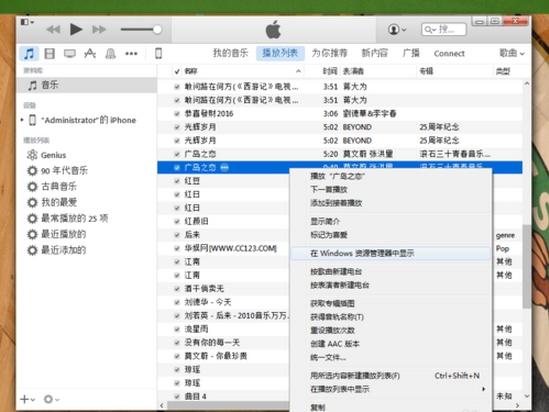
Task: Switch to the 新内容 tab
Action: [375, 53]
